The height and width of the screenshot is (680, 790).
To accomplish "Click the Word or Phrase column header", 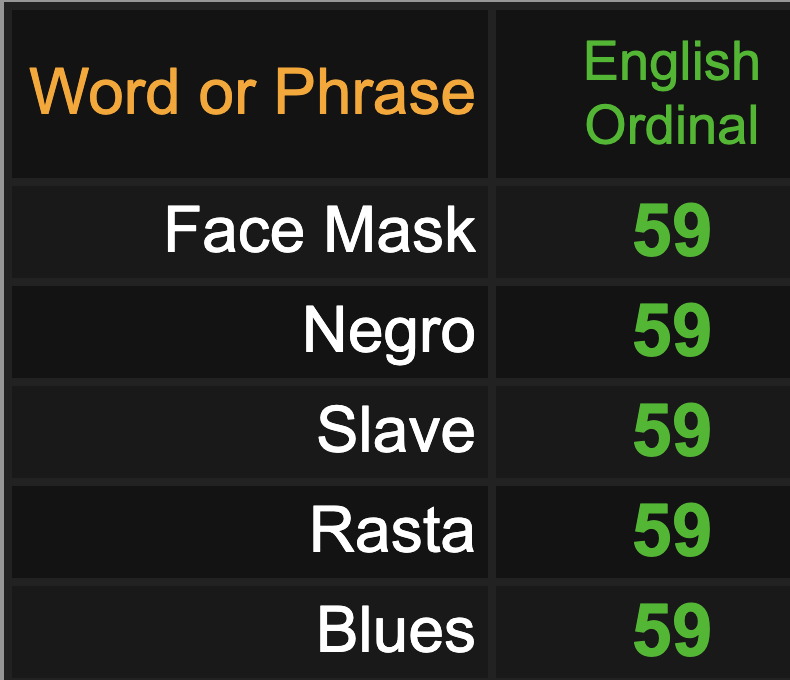I will [250, 94].
